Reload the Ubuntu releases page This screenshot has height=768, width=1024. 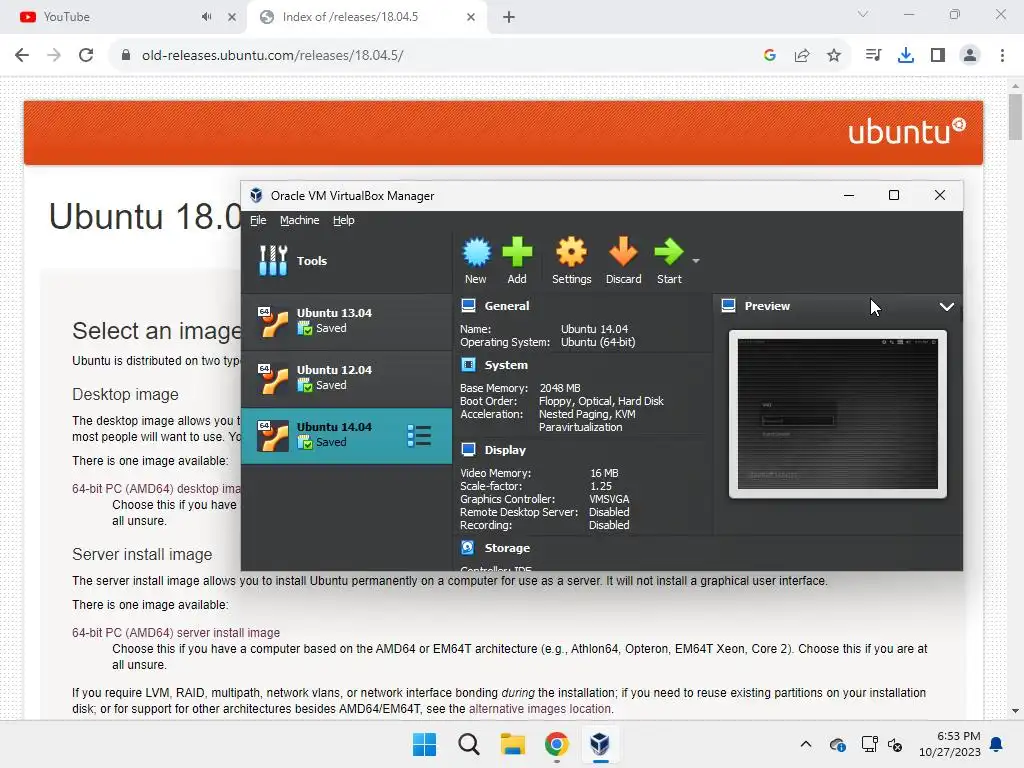[x=86, y=56]
